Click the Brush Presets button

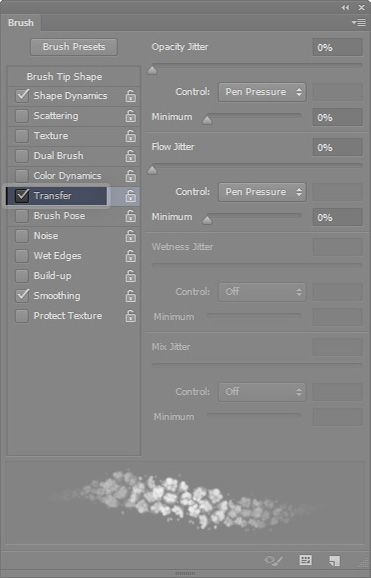(74, 47)
